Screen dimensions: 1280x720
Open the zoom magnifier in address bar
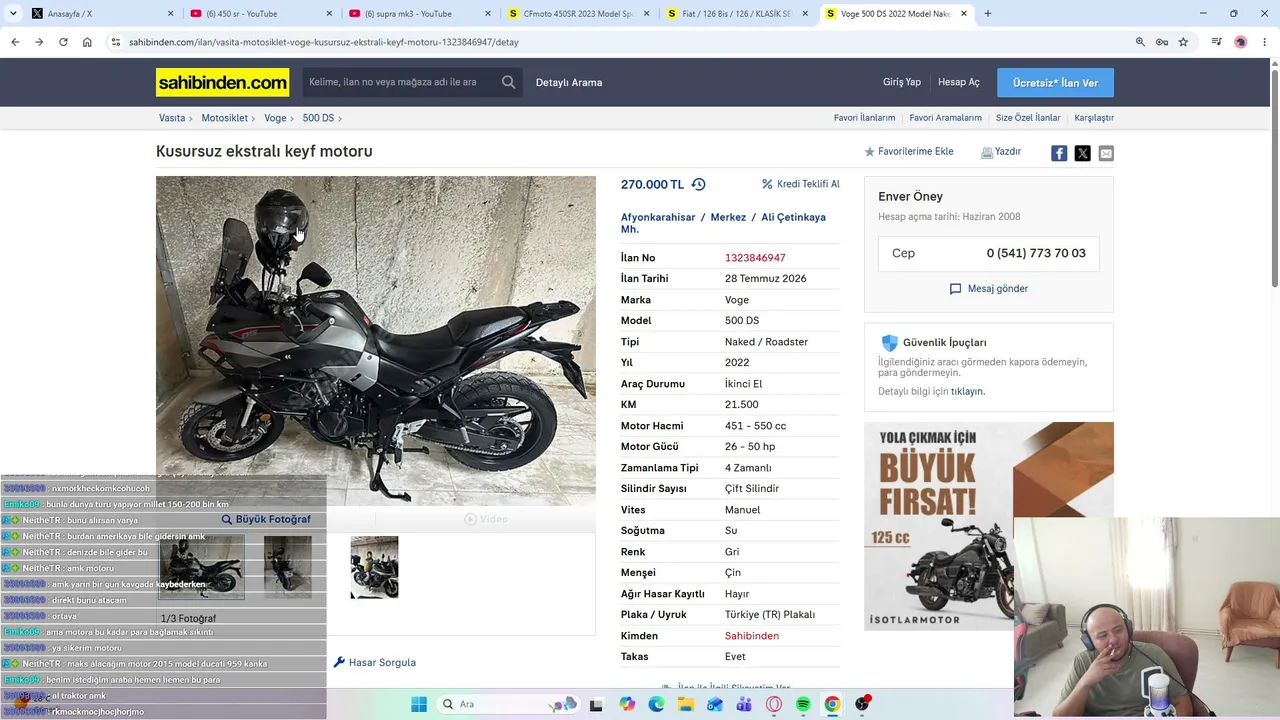click(x=1140, y=42)
